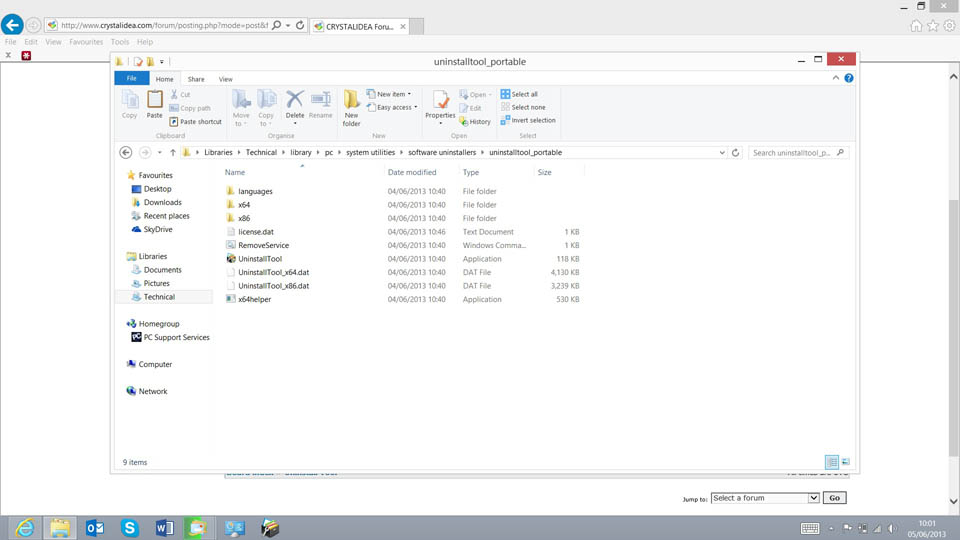The width and height of the screenshot is (960, 540).
Task: Click the Up one level arrow
Action: click(x=173, y=152)
